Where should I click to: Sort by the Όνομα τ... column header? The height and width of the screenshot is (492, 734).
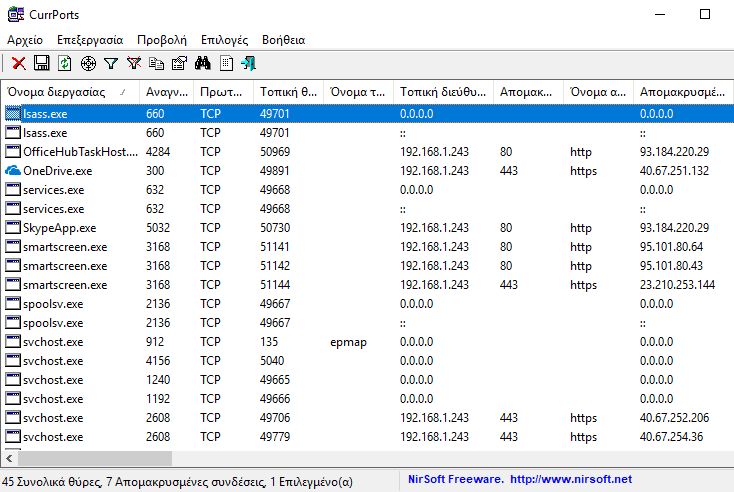[x=359, y=92]
